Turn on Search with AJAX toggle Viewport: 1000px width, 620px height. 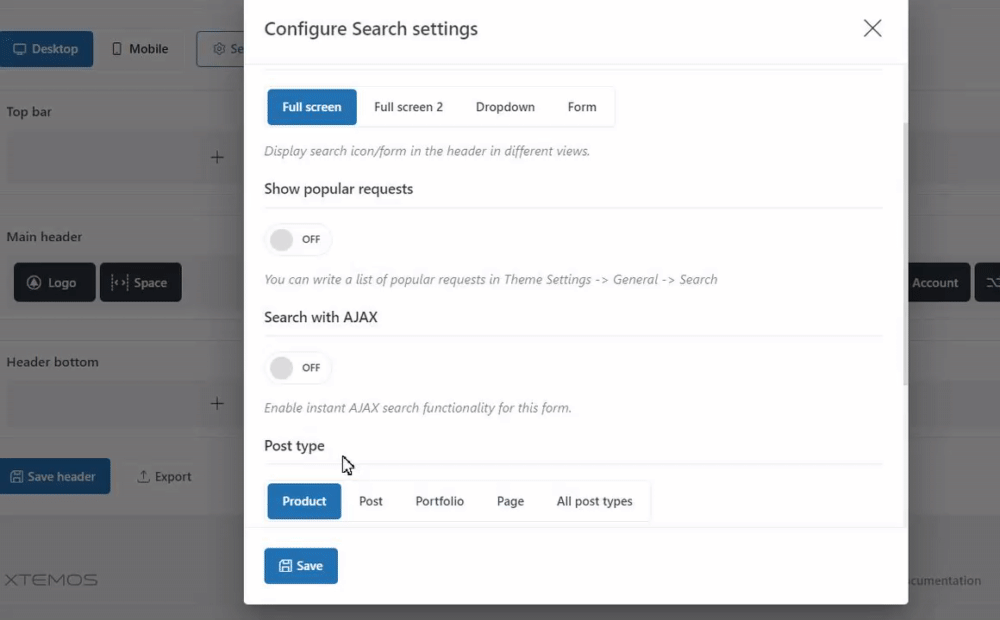pos(297,368)
